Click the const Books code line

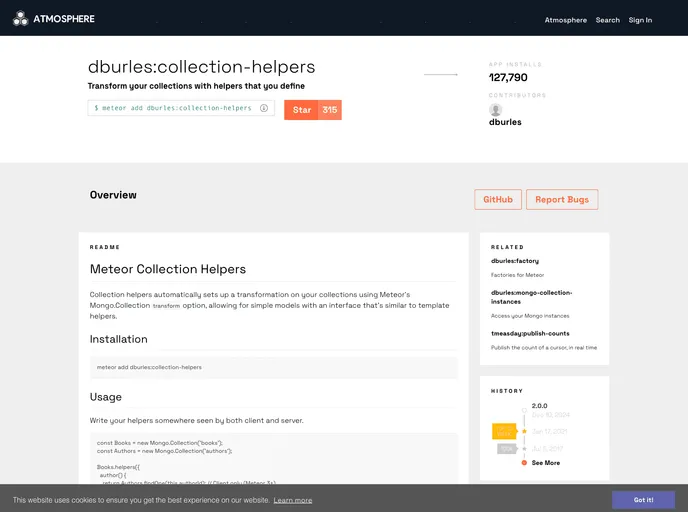[160, 443]
